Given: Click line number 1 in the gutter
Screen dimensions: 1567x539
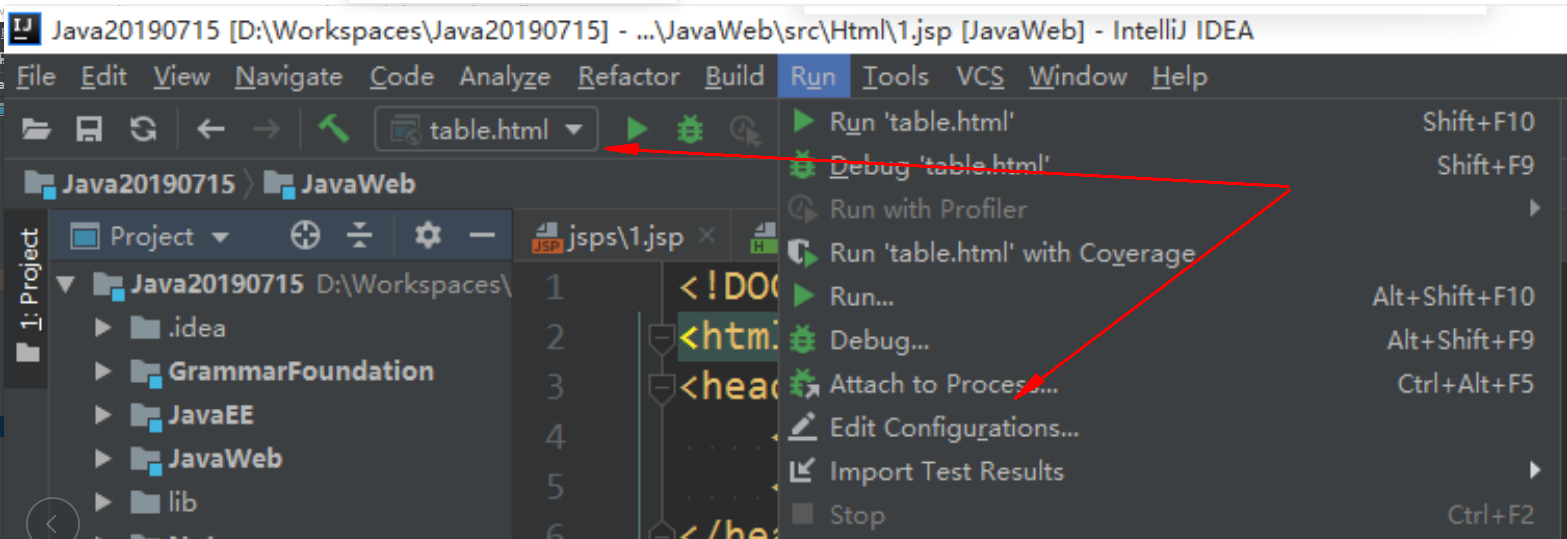Looking at the screenshot, I should click(x=553, y=289).
